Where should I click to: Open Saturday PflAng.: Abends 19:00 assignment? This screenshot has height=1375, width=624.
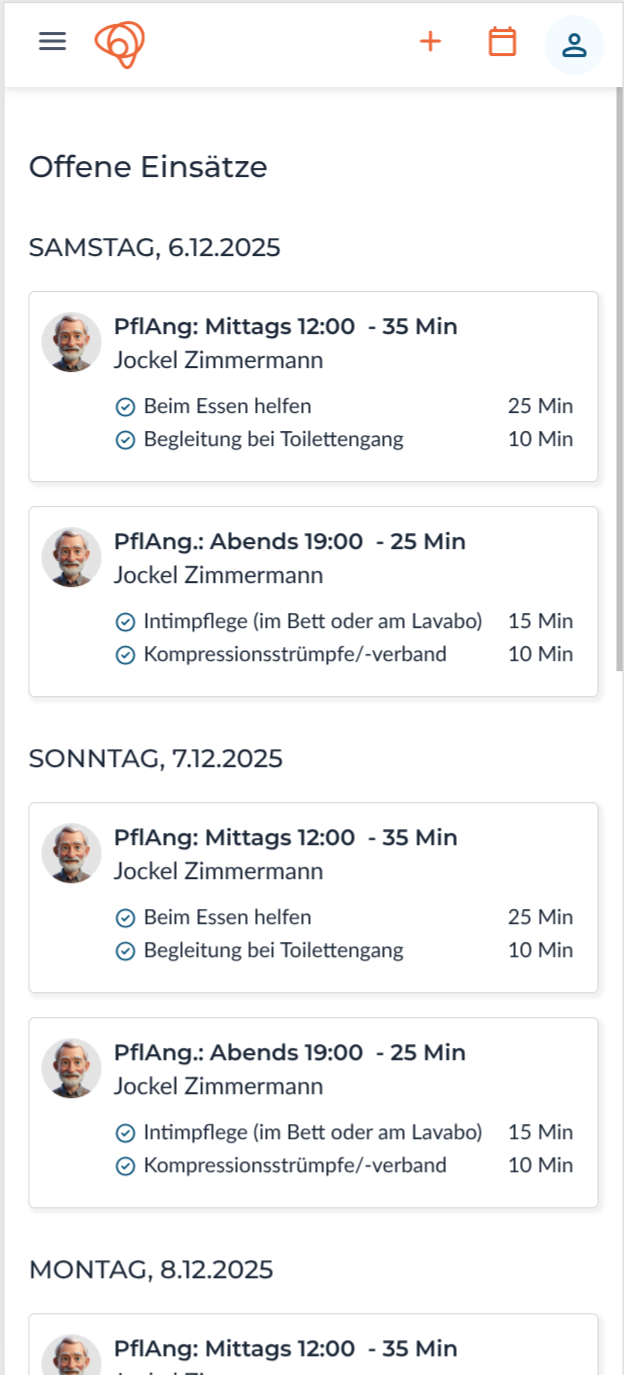tap(289, 542)
